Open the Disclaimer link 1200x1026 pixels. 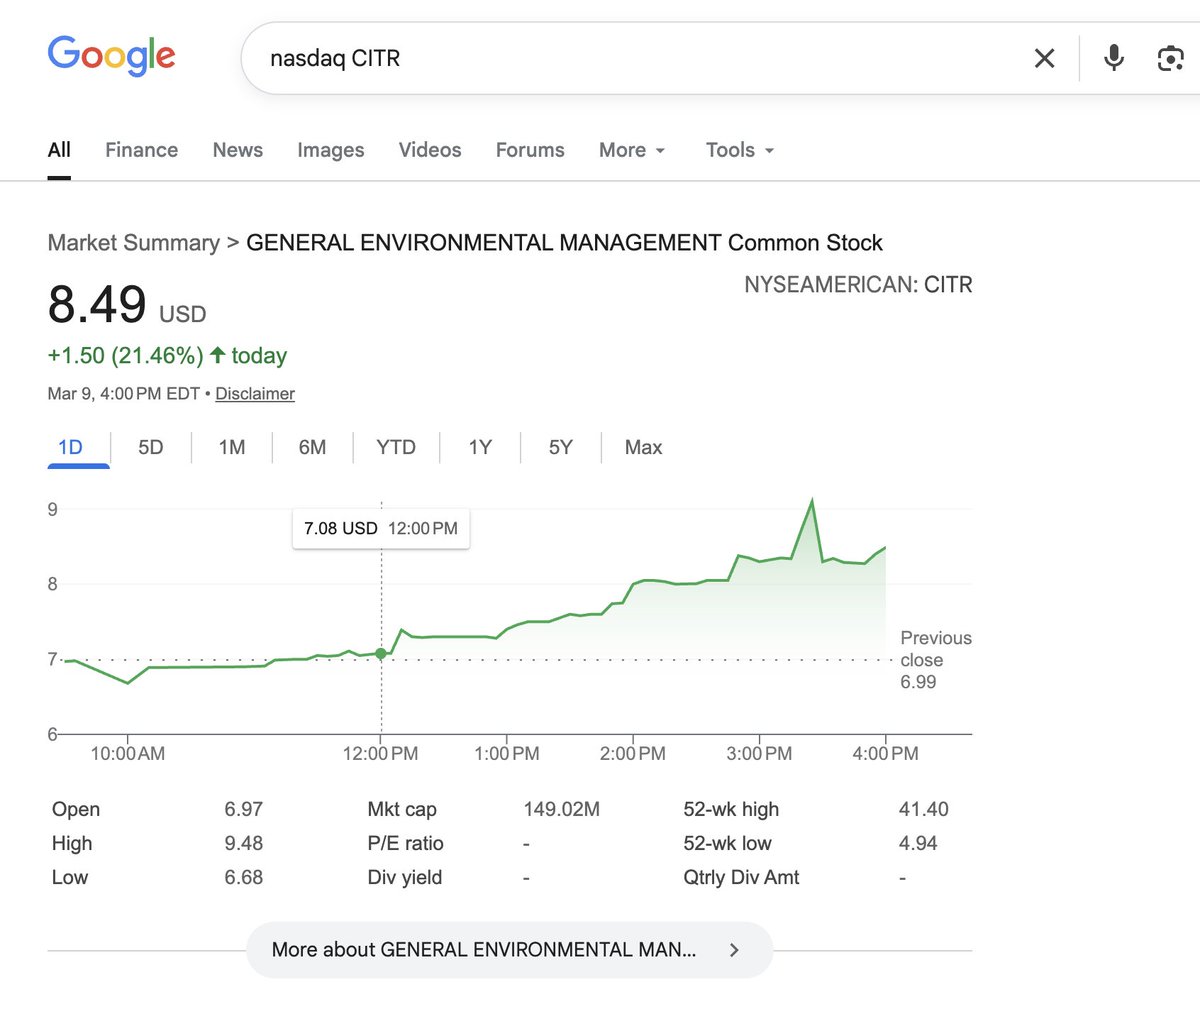pos(255,394)
